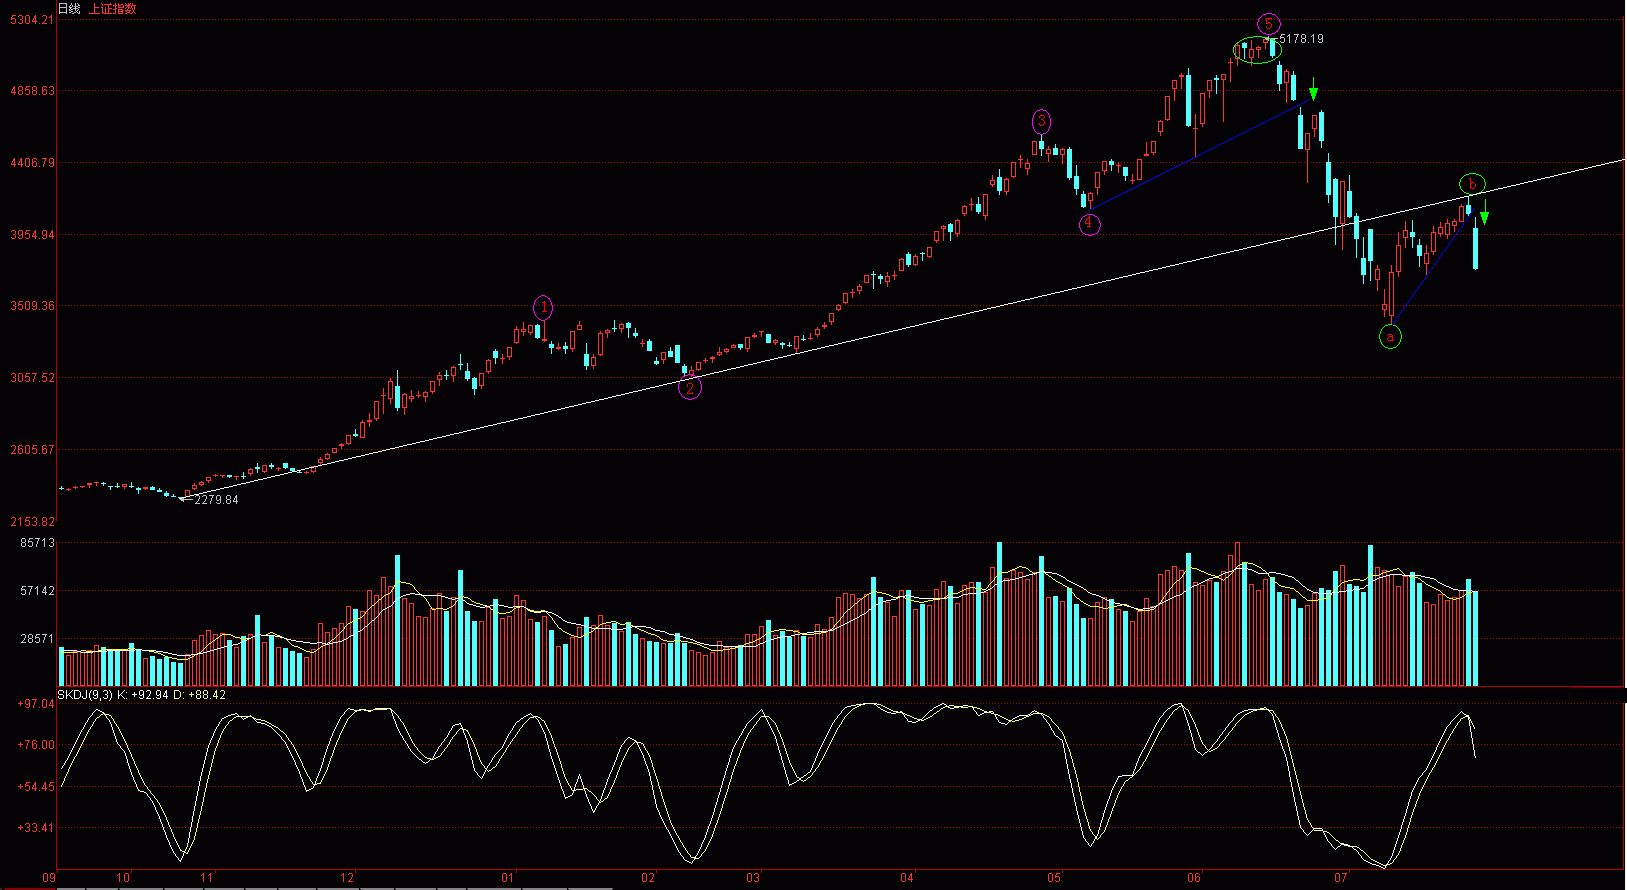Click the 2279.84 low price marker

pyautogui.click(x=216, y=500)
